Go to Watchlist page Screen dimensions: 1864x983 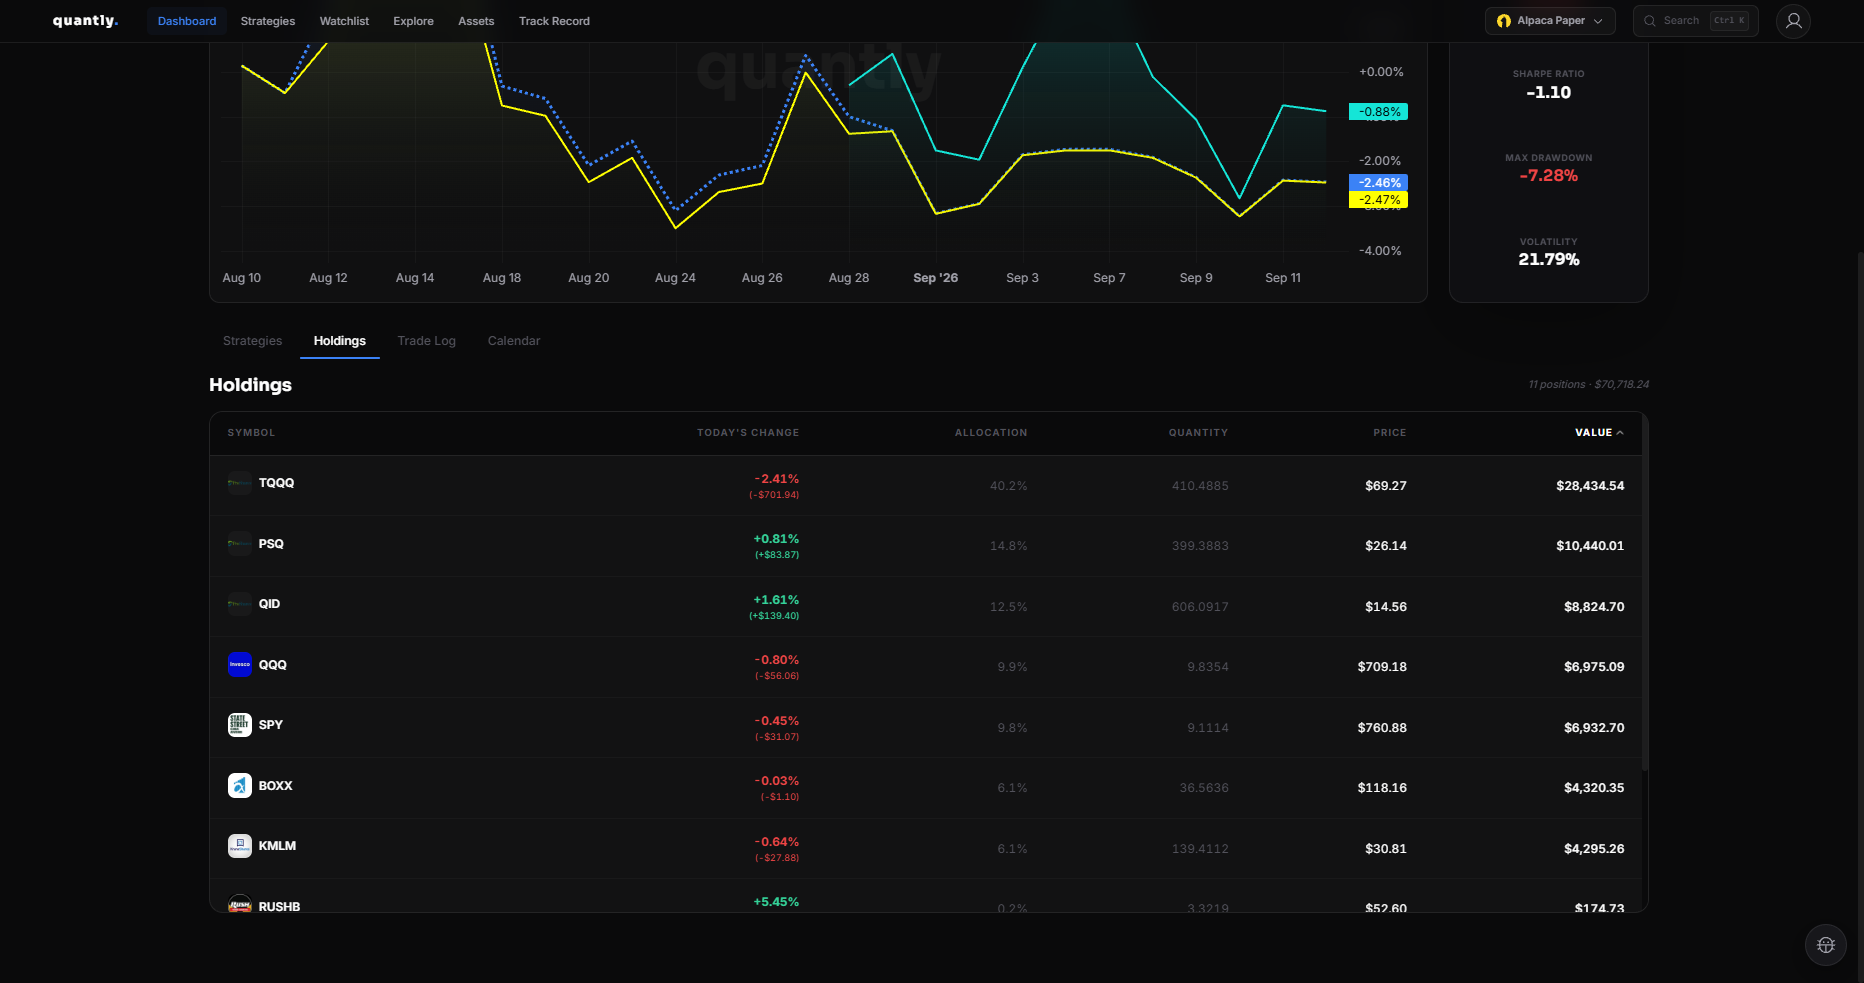344,21
